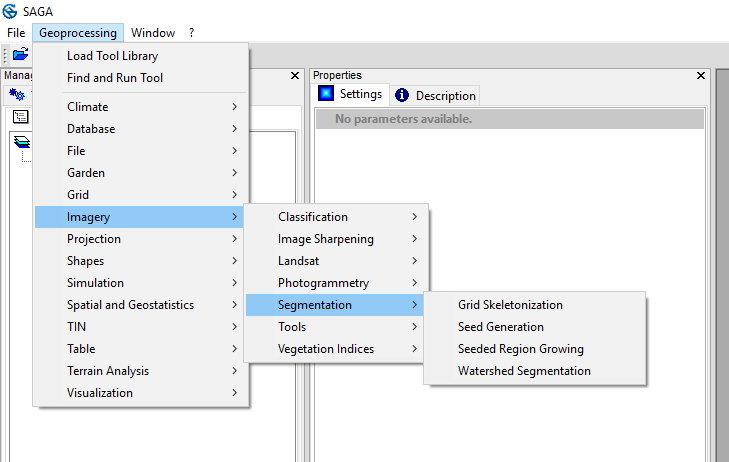
Task: Click the Geoprocessing menu
Action: (78, 33)
